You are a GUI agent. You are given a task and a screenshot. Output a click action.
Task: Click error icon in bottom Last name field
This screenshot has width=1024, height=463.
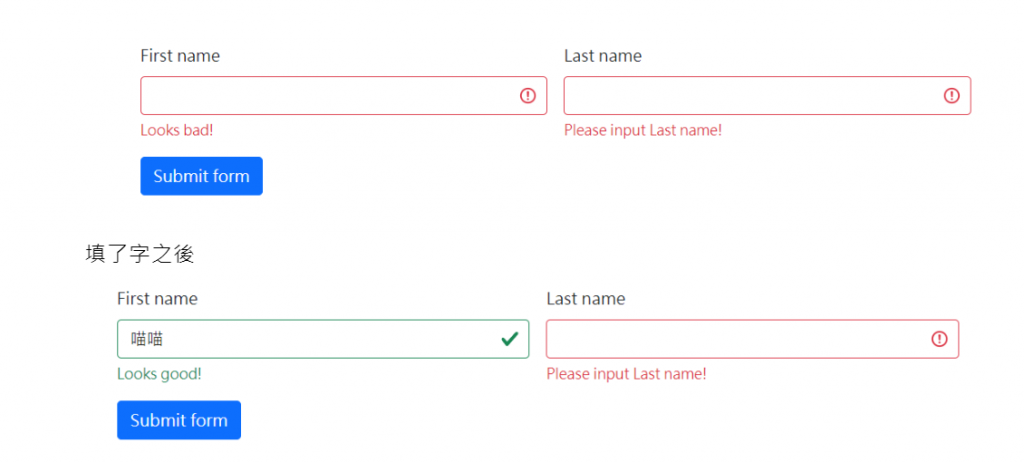(939, 339)
